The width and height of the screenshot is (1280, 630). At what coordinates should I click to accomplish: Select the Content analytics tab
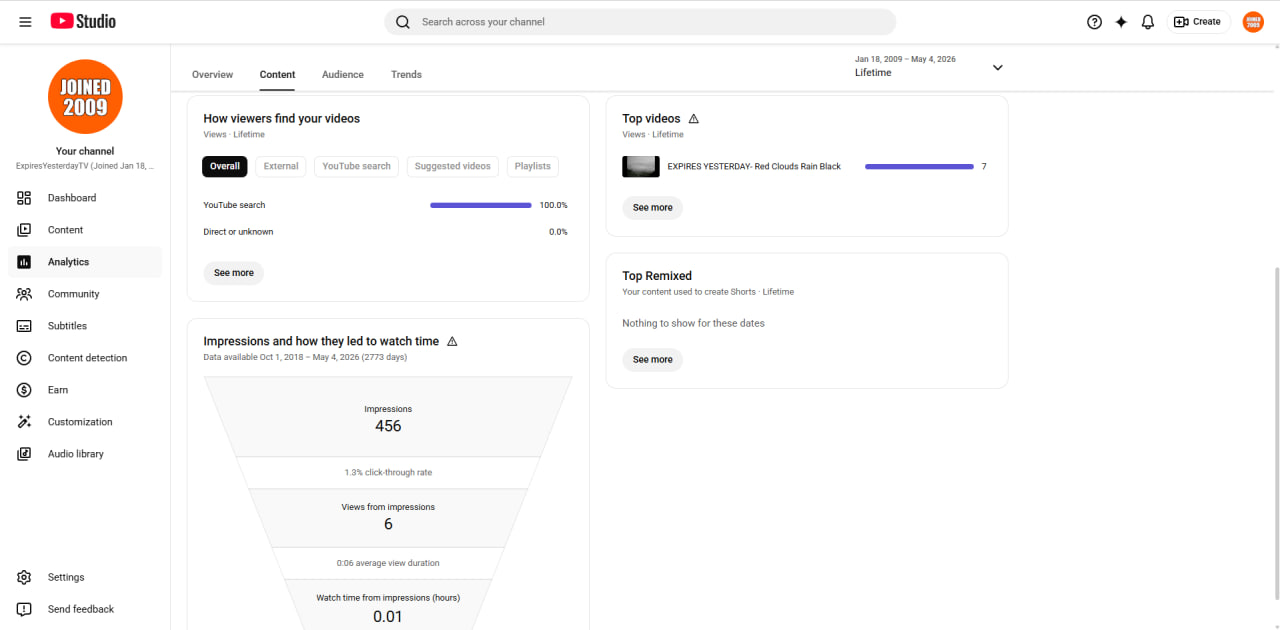coord(277,74)
